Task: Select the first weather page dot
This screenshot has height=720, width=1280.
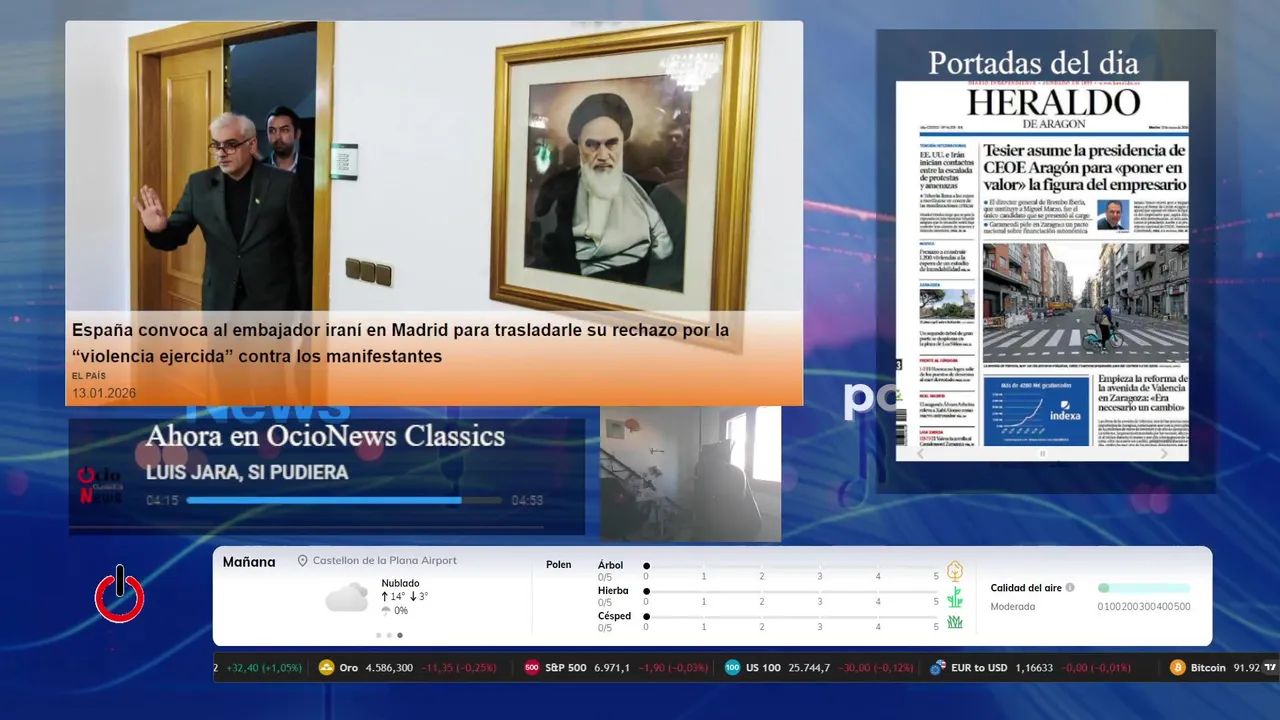Action: tap(378, 635)
